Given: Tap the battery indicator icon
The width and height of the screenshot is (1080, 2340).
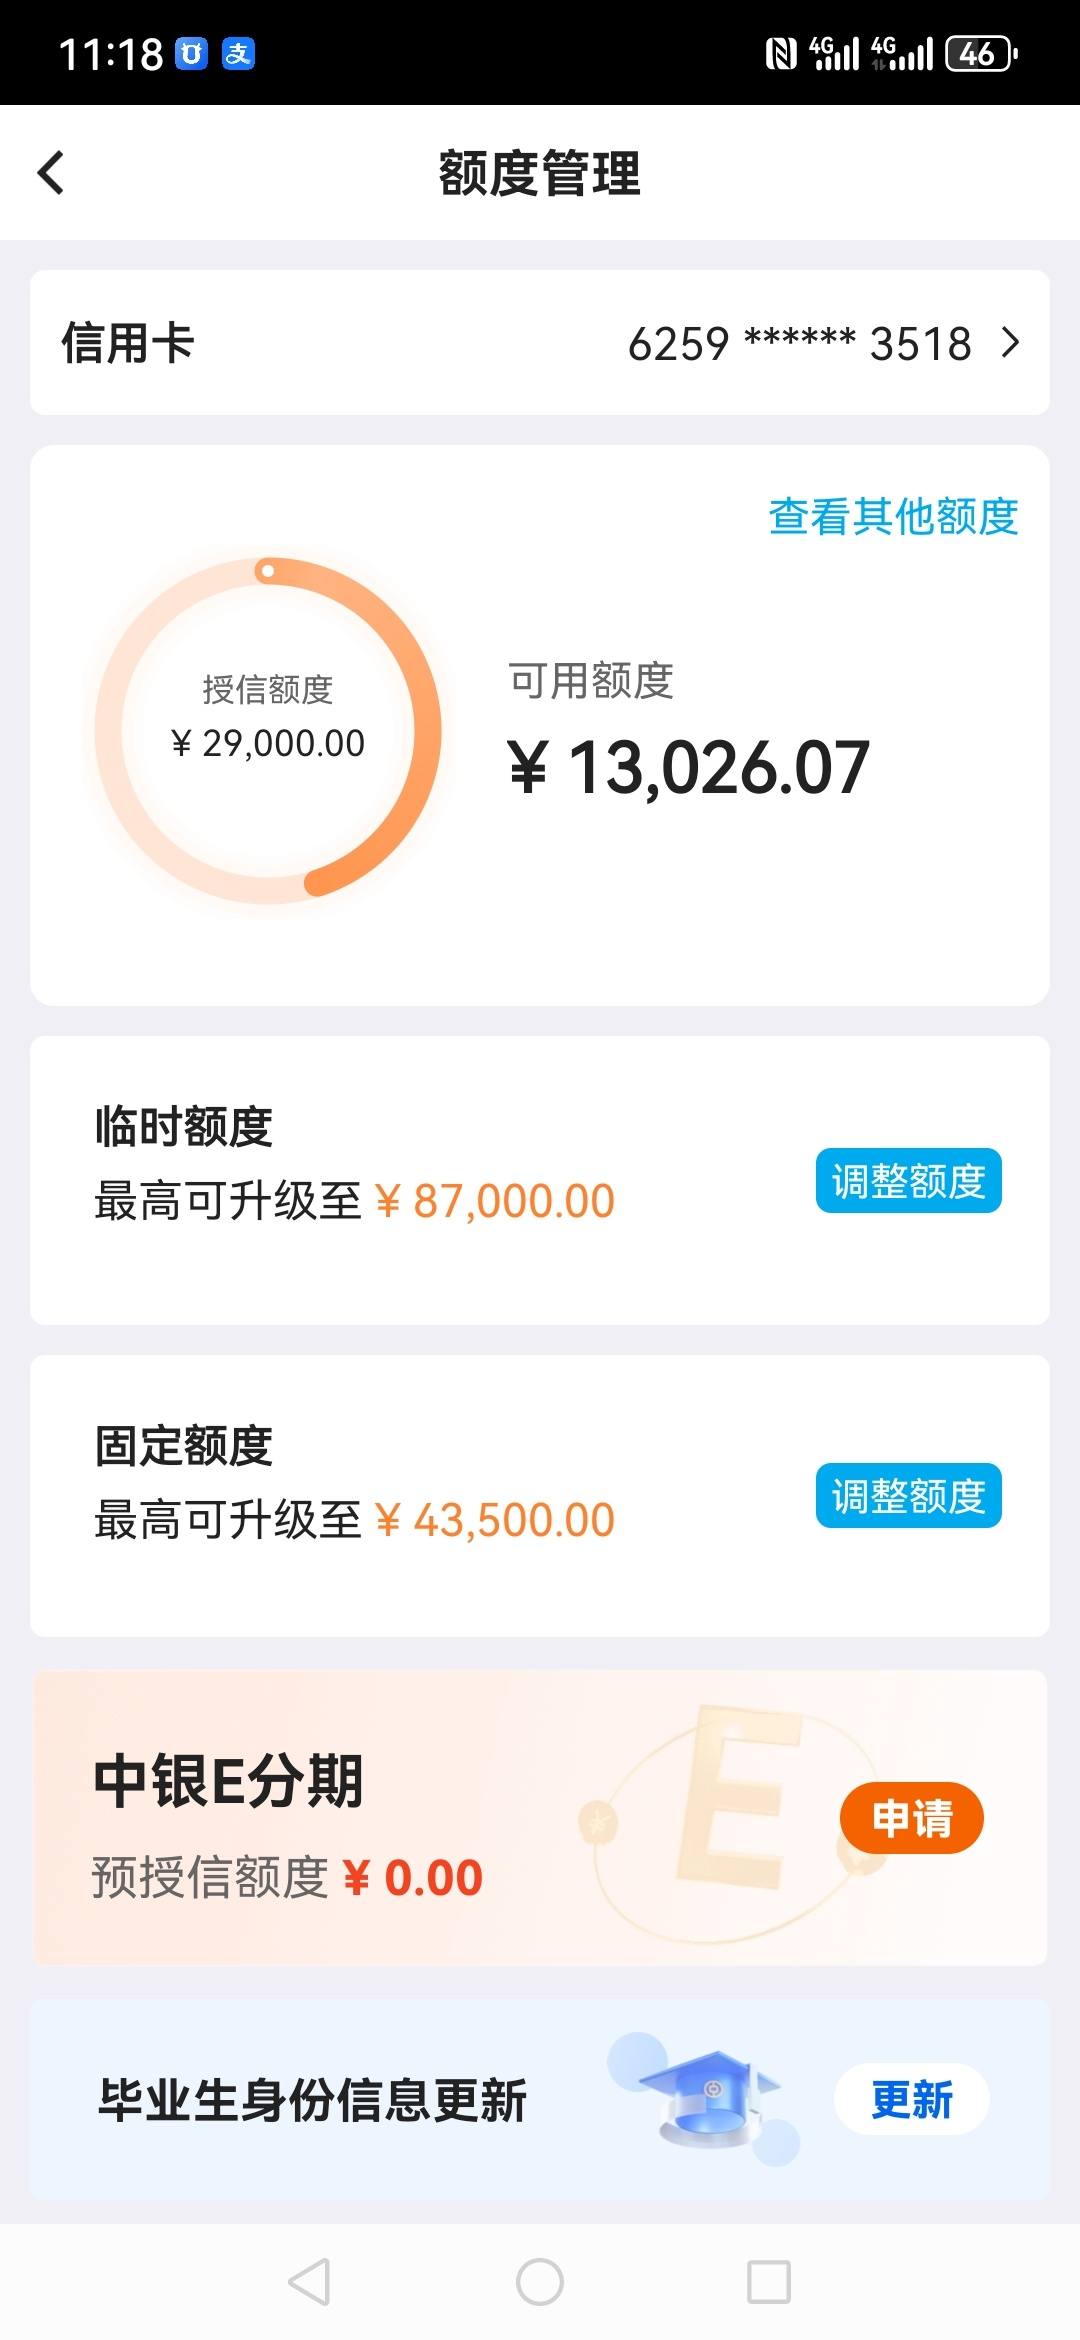Looking at the screenshot, I should coord(982,53).
